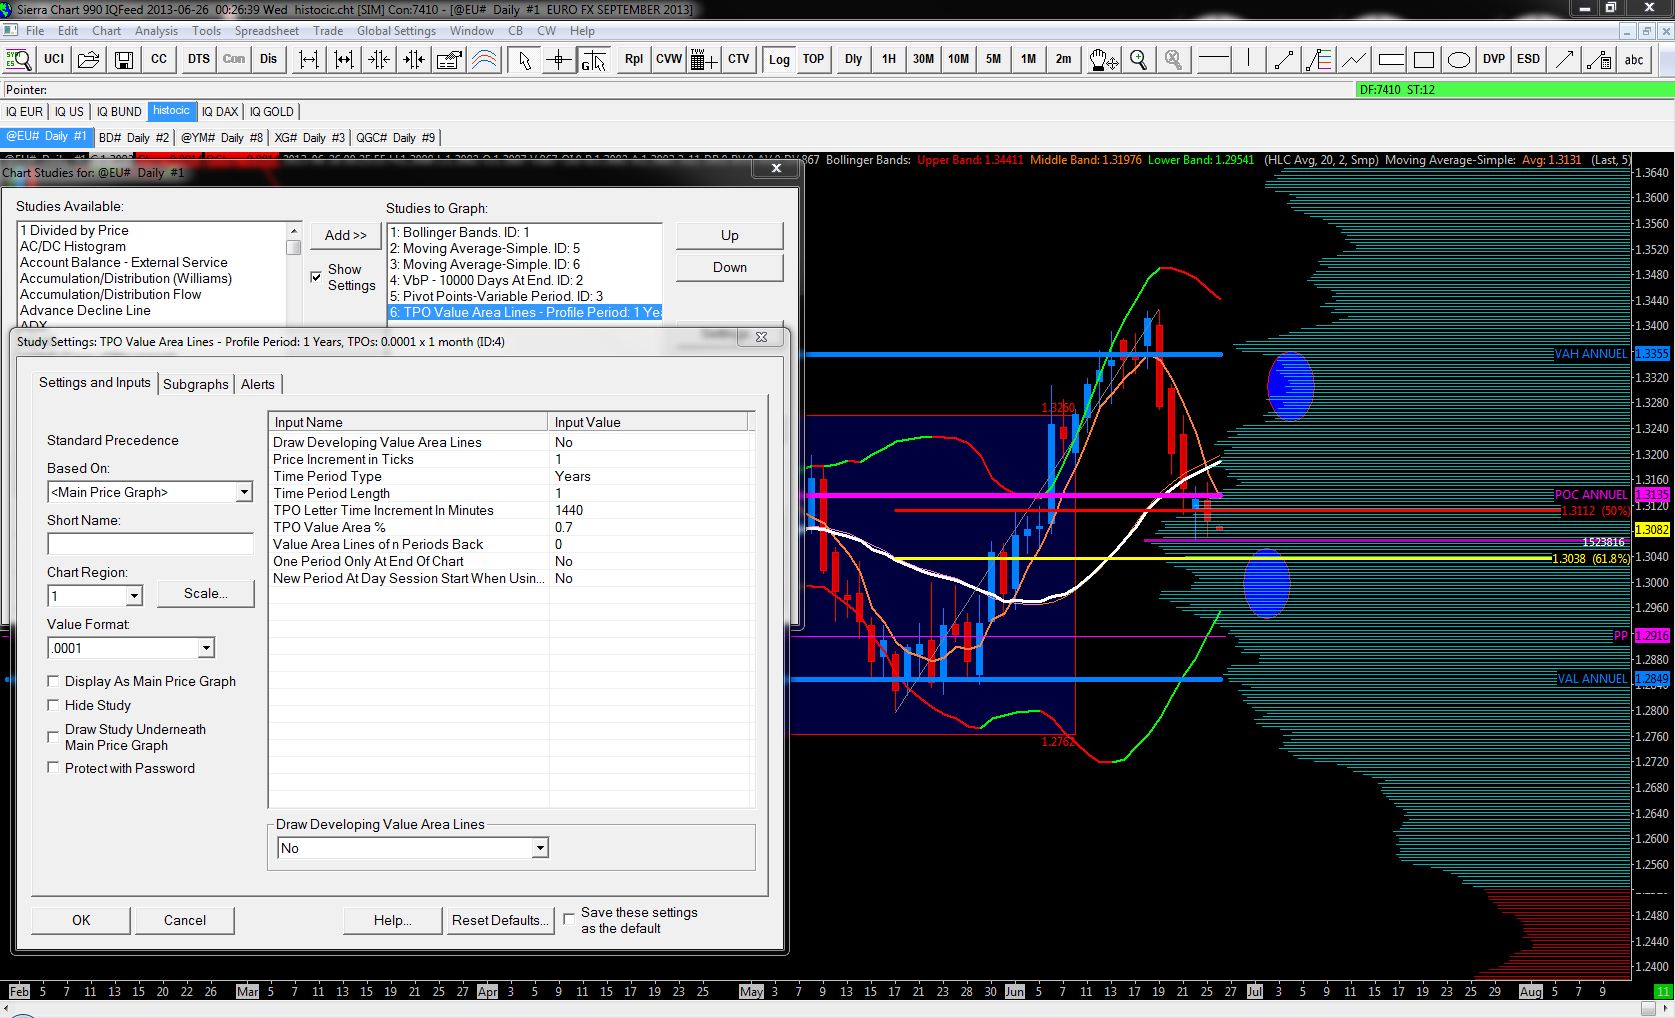Click the save floppy disk icon
The image size is (1675, 1018).
123,60
